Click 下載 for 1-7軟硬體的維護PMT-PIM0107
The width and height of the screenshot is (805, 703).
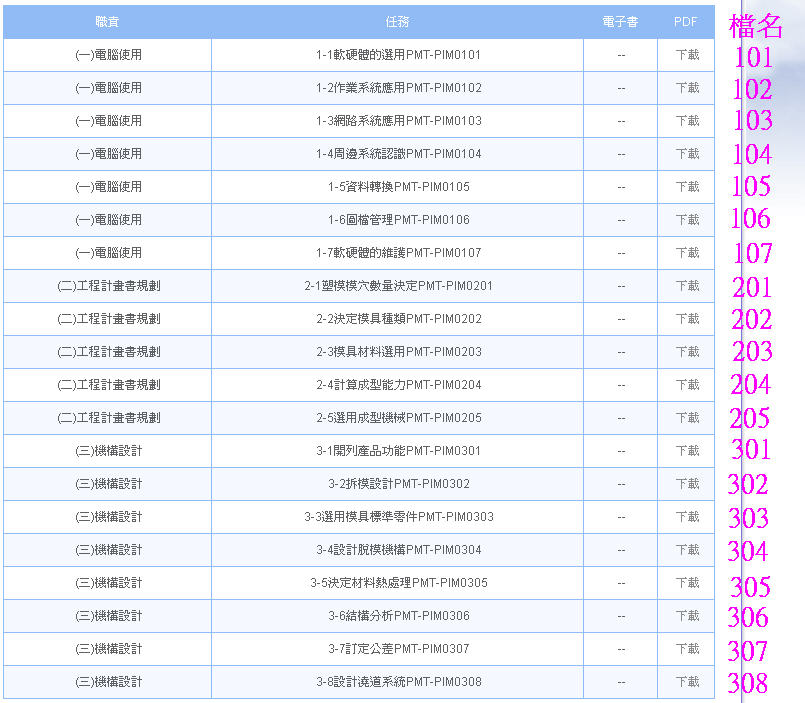687,253
